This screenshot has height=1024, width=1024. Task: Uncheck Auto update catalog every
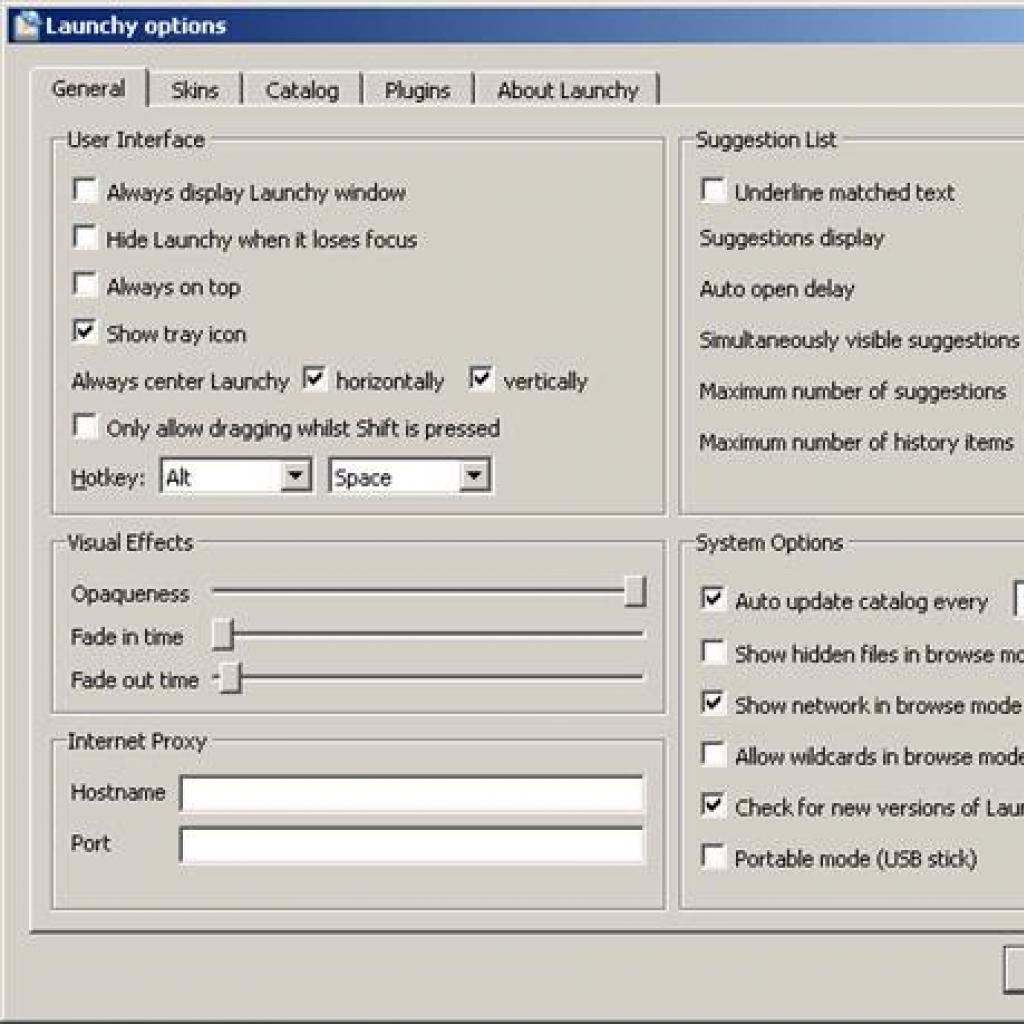tap(713, 599)
